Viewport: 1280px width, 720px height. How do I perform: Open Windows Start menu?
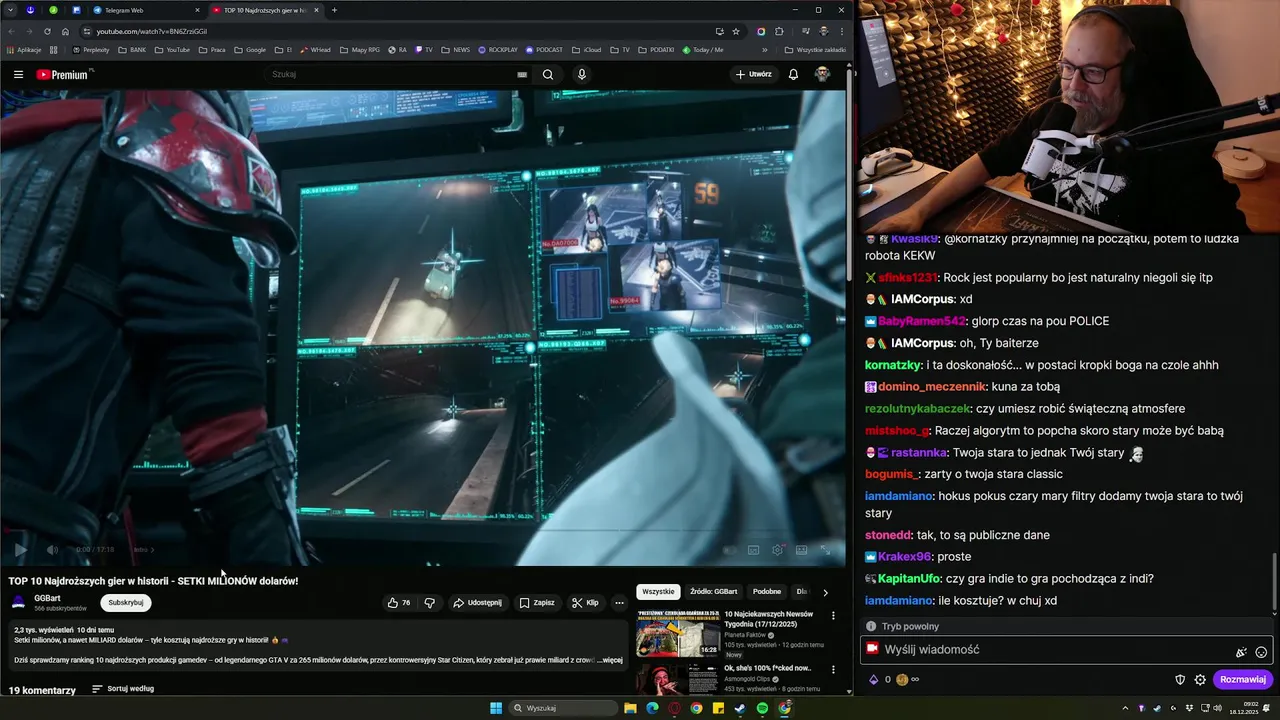(x=496, y=708)
